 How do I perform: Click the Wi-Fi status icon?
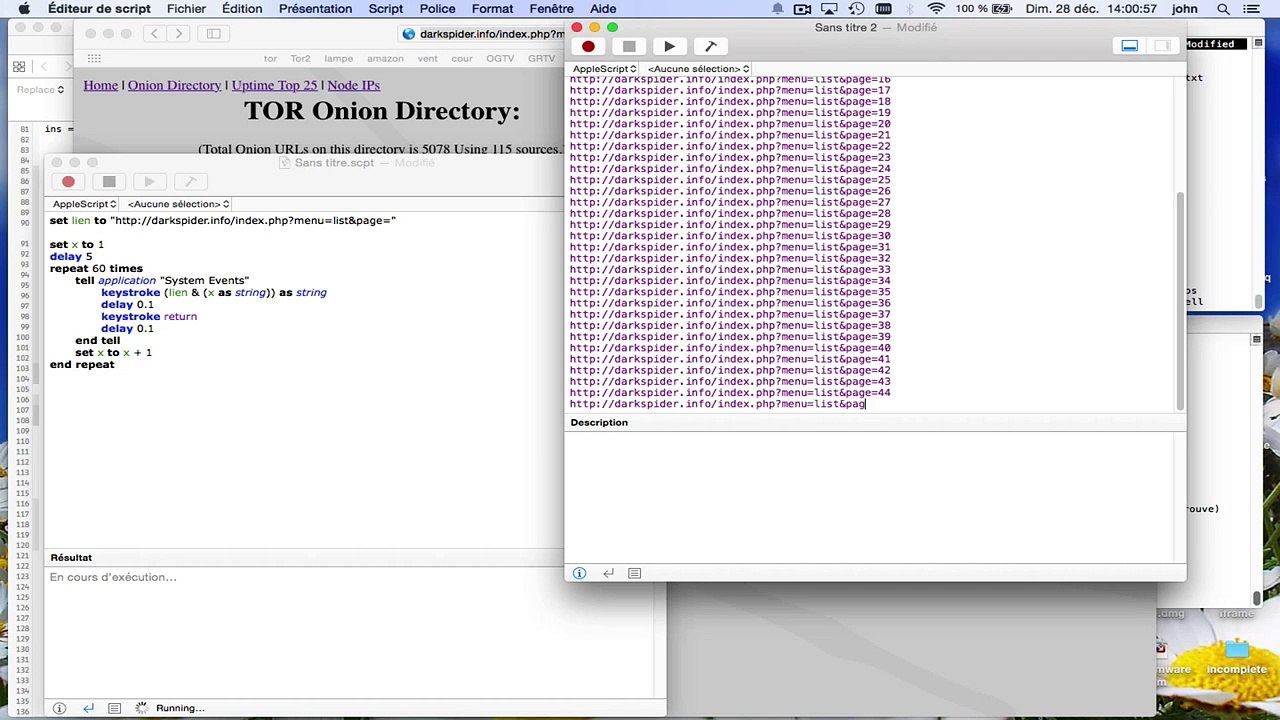(x=936, y=9)
